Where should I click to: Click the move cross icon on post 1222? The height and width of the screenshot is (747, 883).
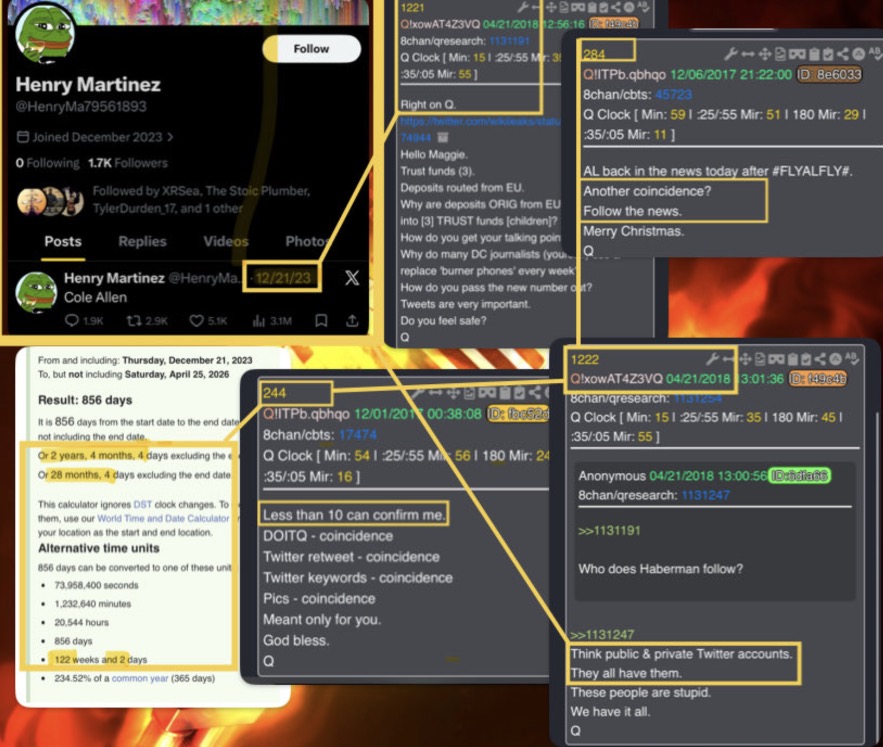tap(746, 359)
